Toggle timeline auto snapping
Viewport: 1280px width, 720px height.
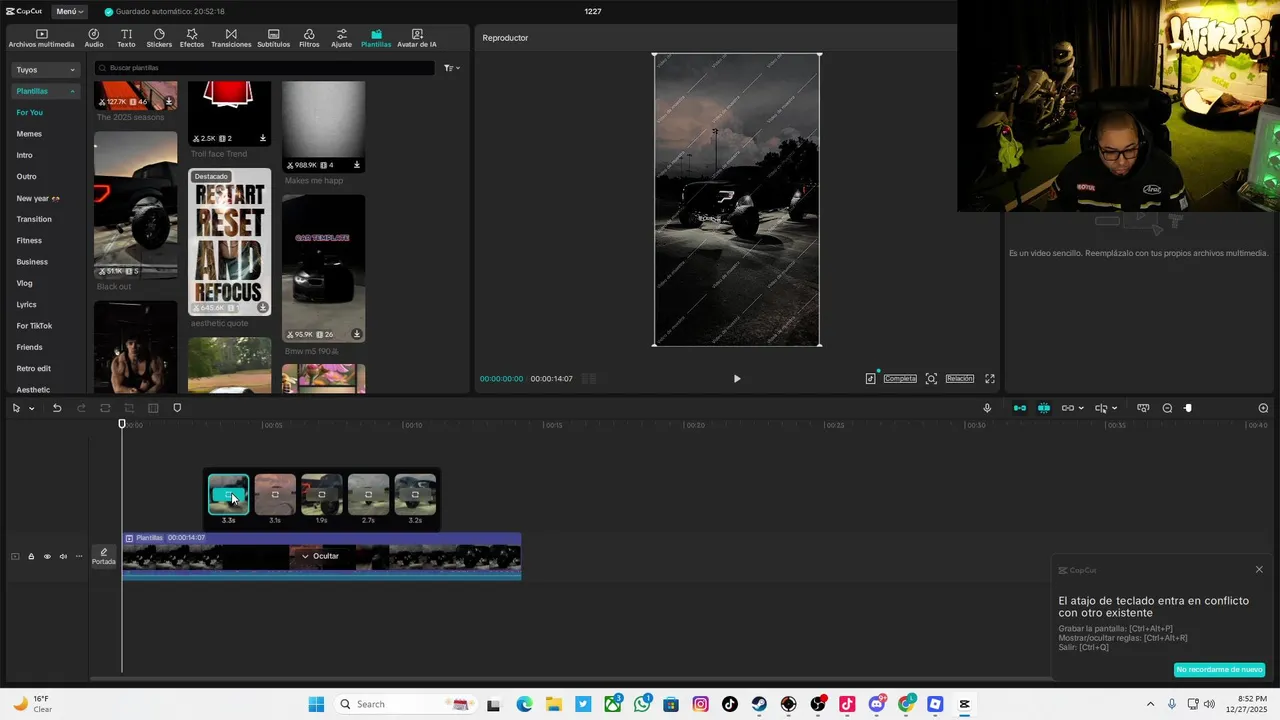pyautogui.click(x=1044, y=408)
